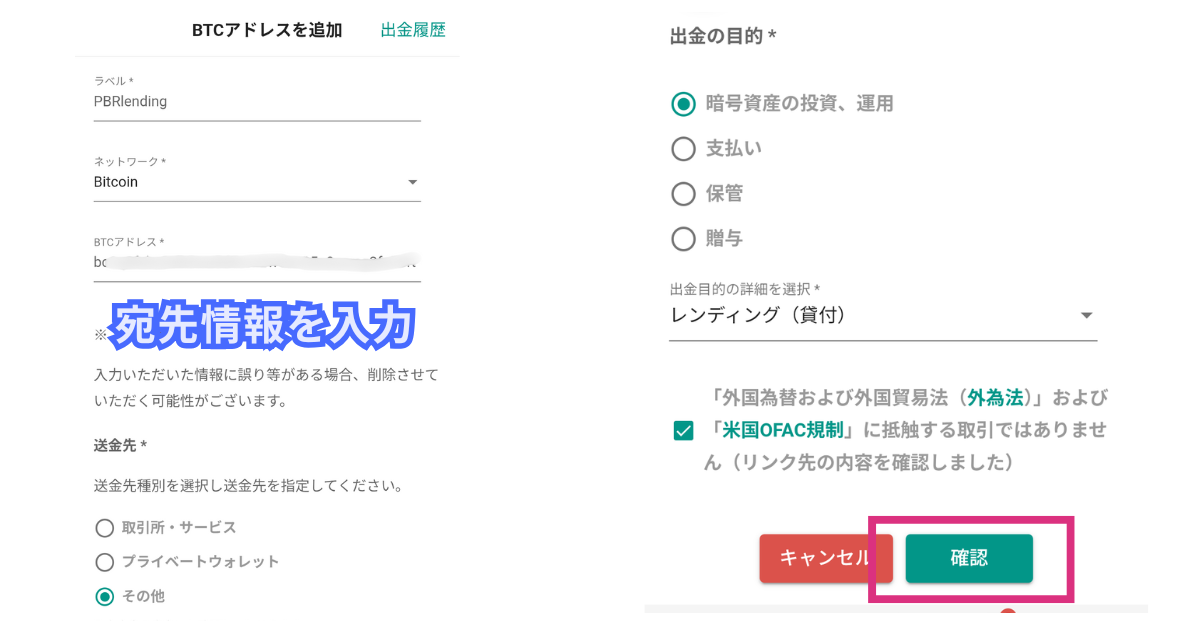This screenshot has width=1200, height=630.
Task: Open the 外為法 hyperlink
Action: 995,398
